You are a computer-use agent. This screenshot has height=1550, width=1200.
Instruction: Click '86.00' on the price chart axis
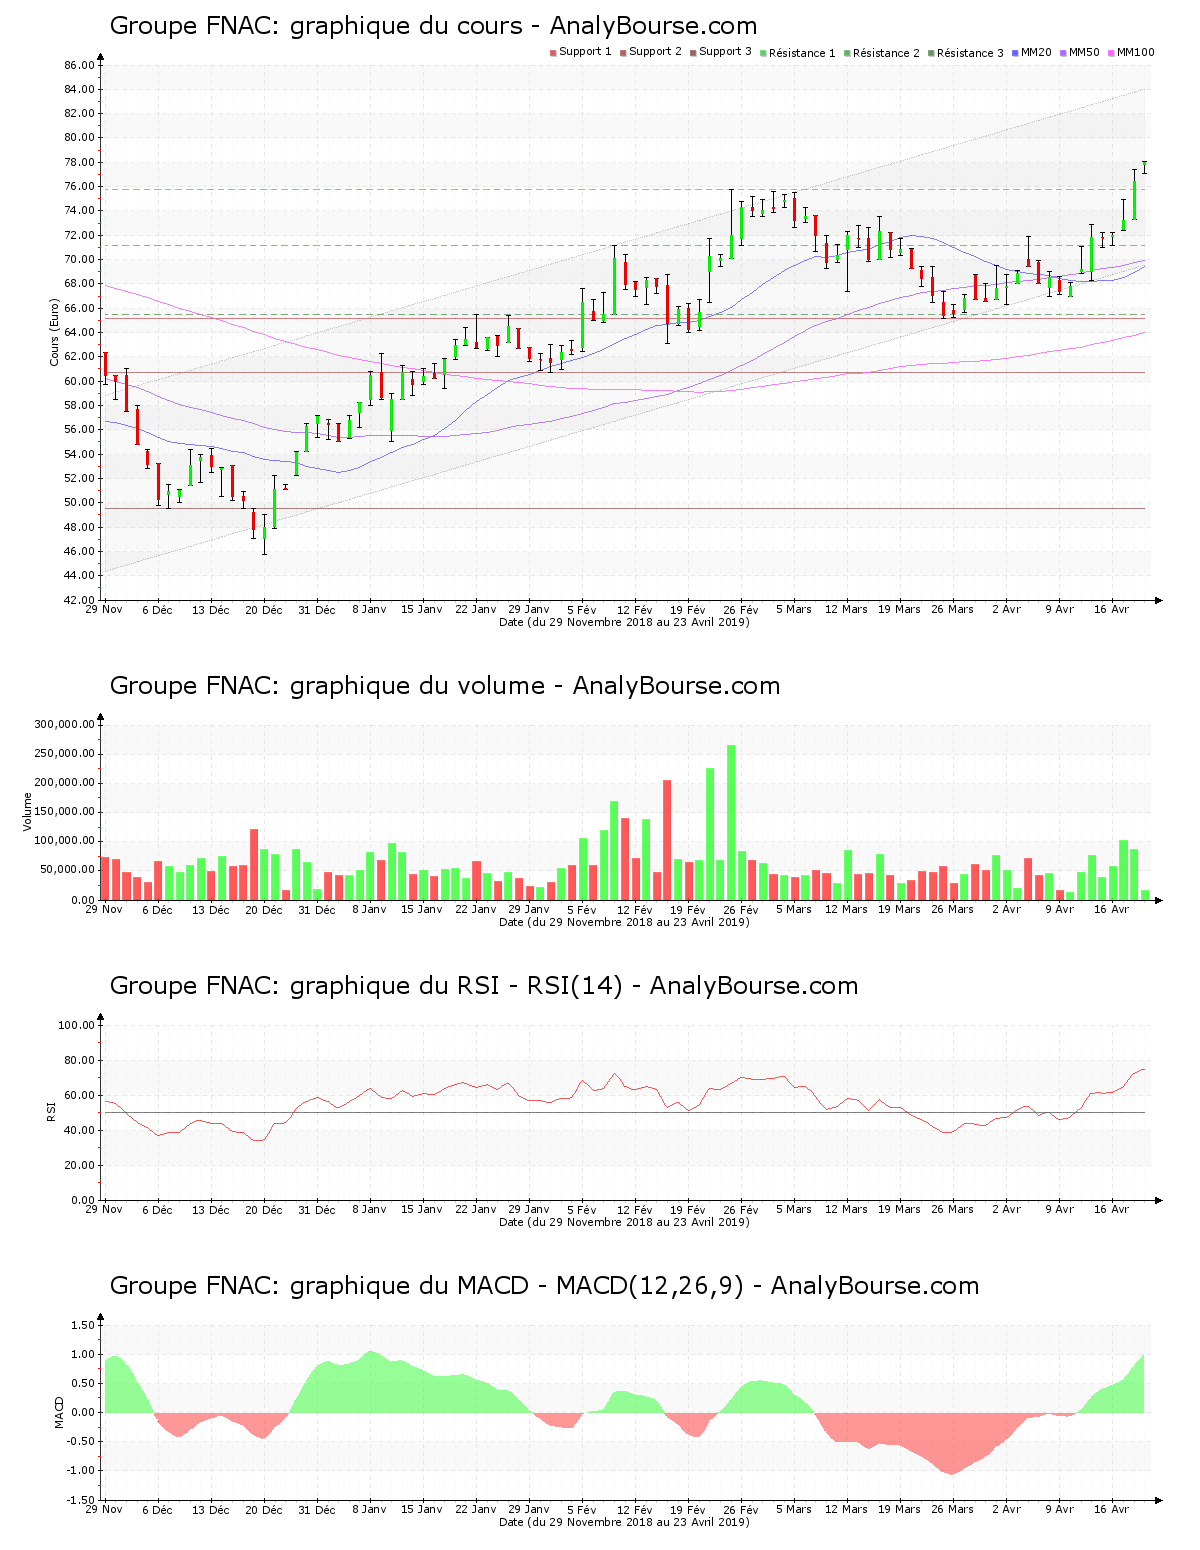coord(80,65)
